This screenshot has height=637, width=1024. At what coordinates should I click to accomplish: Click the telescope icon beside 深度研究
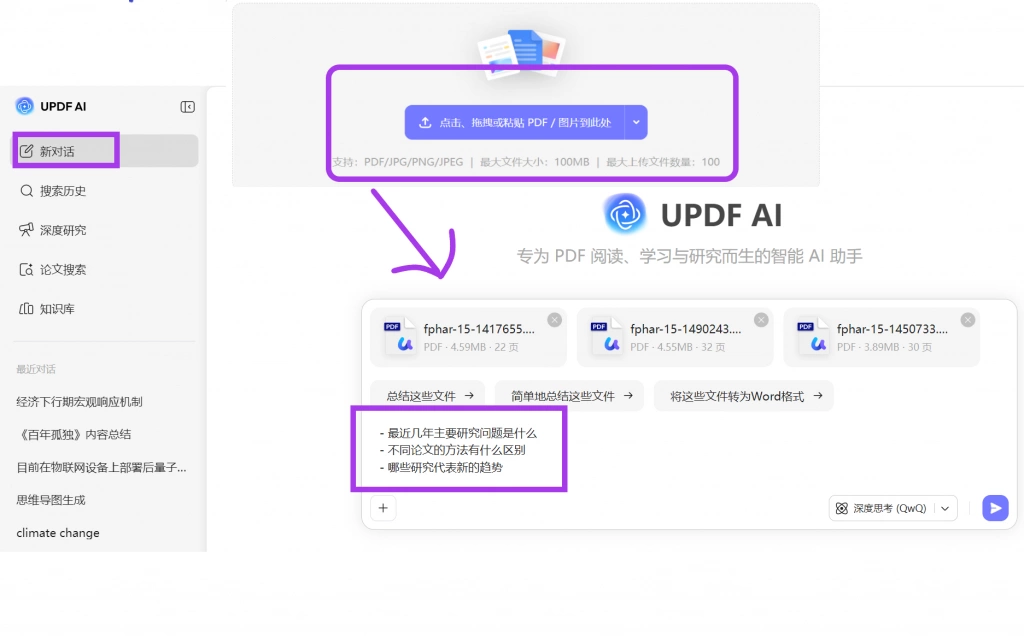(27, 230)
